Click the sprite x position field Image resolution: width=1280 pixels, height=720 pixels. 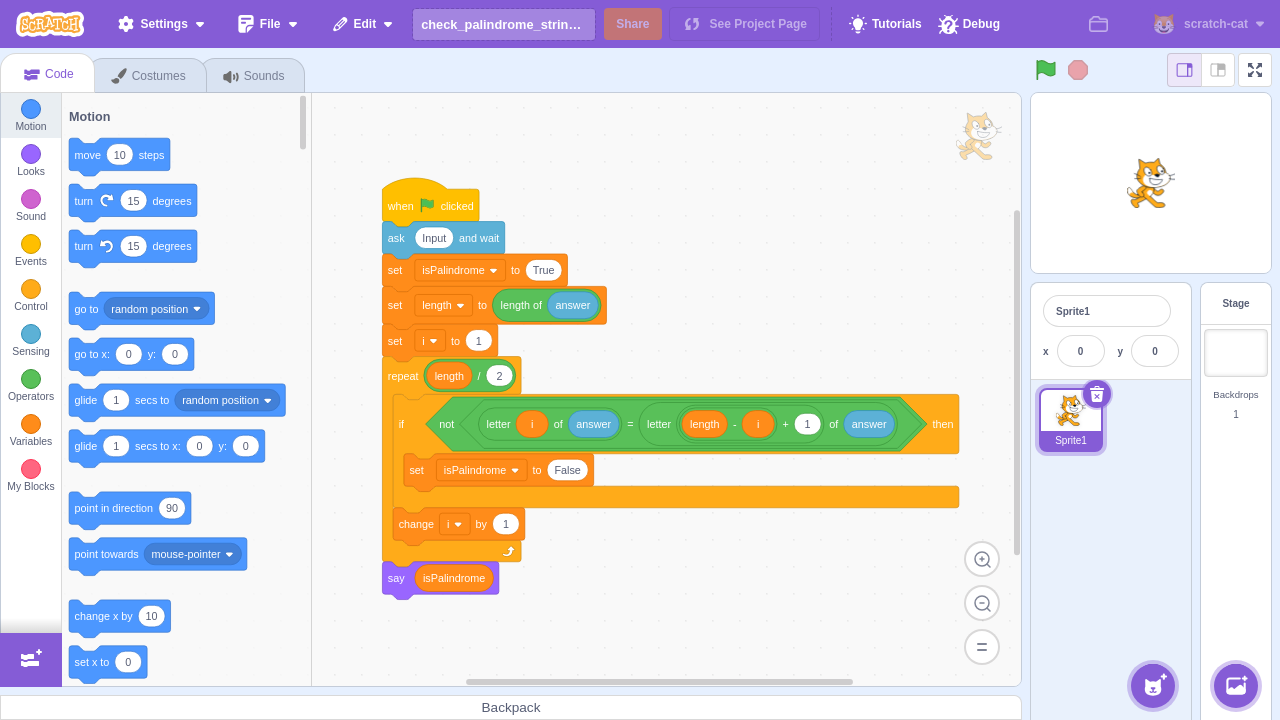pyautogui.click(x=1081, y=351)
